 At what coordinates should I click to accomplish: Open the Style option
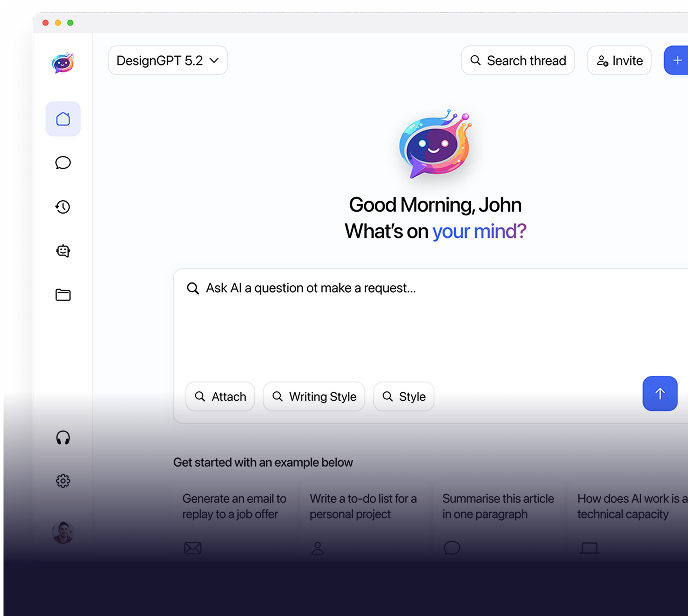(403, 397)
